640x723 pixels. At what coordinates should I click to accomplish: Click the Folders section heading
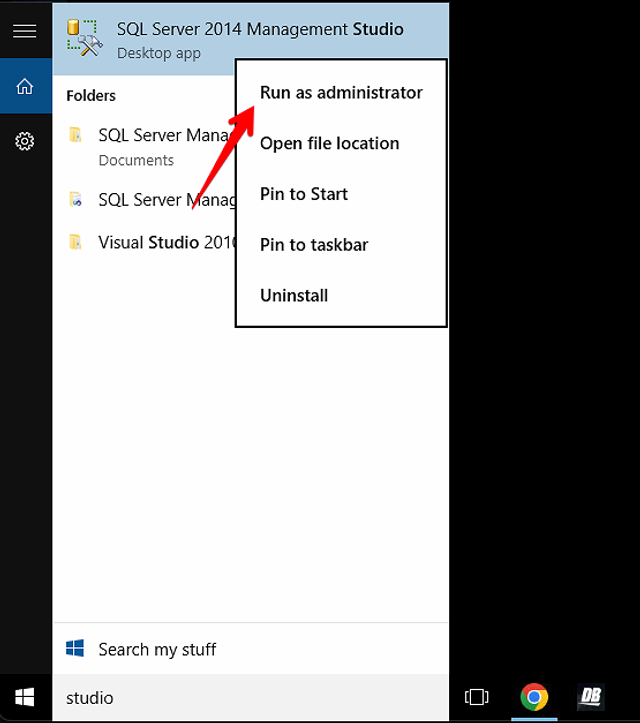(x=91, y=95)
